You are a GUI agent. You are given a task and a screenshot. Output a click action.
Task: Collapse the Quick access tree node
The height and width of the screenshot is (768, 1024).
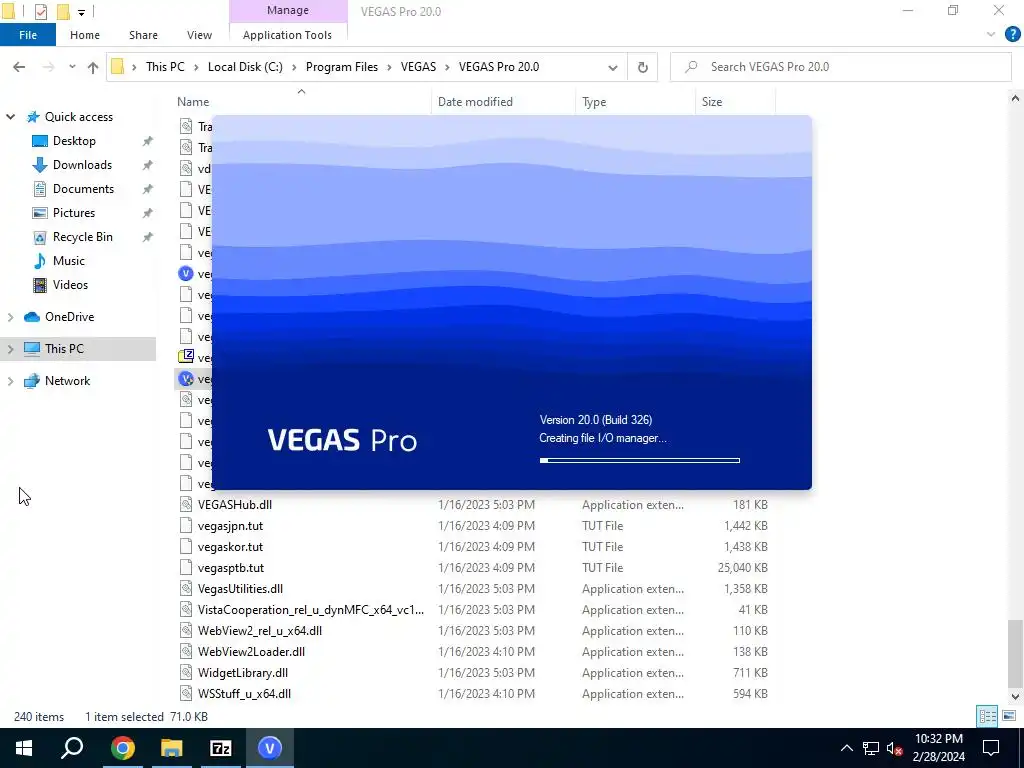pos(10,117)
